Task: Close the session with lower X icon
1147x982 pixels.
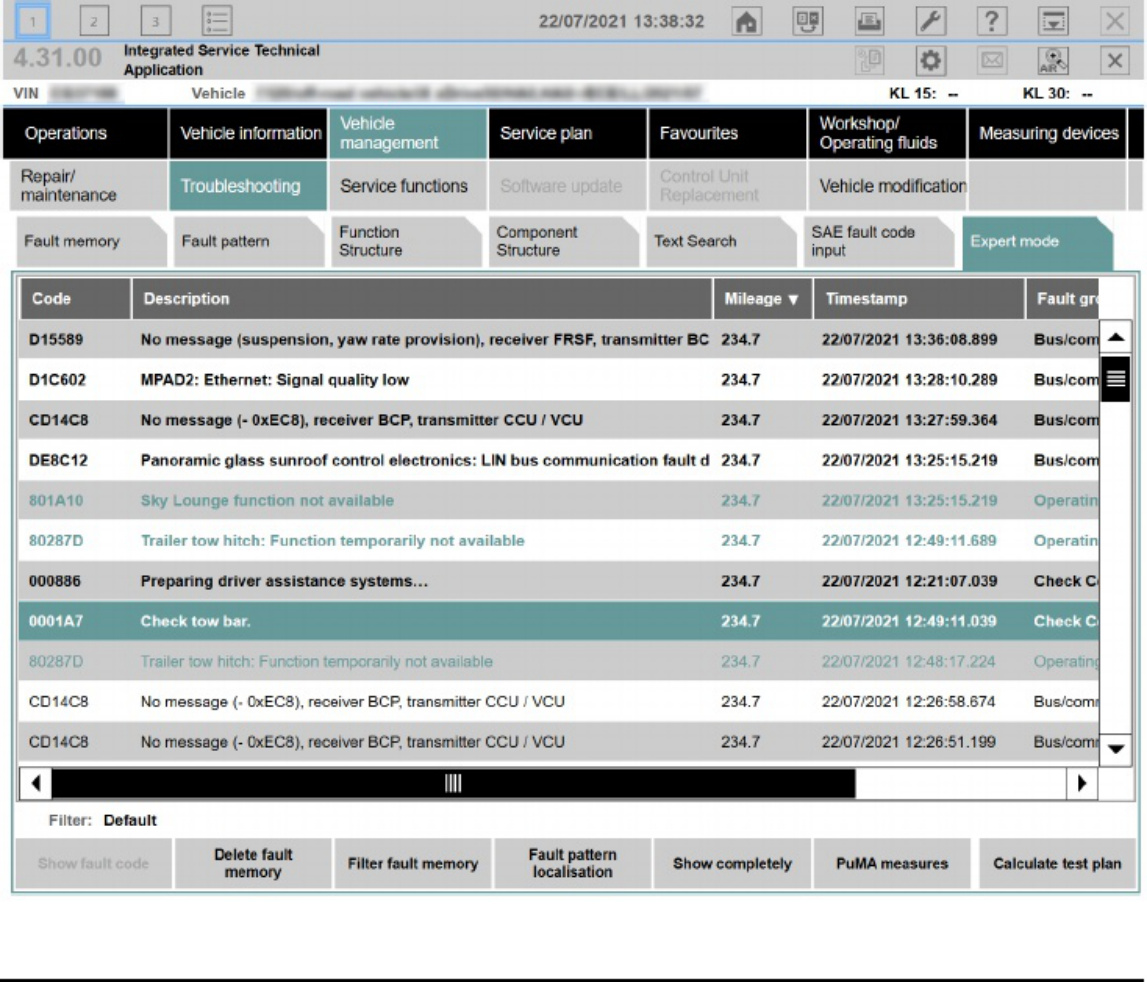Action: click(1115, 60)
